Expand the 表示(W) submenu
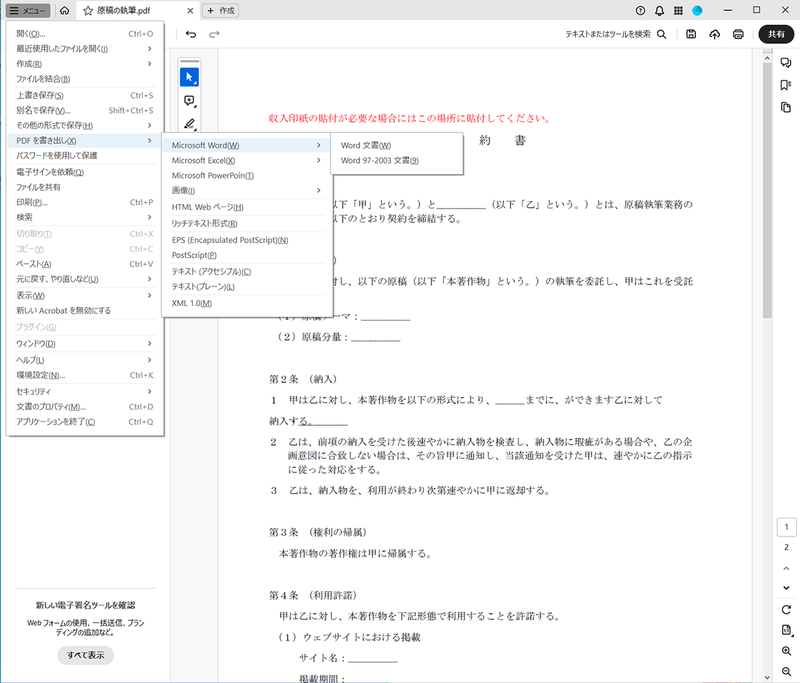The height and width of the screenshot is (683, 800). [x=85, y=295]
